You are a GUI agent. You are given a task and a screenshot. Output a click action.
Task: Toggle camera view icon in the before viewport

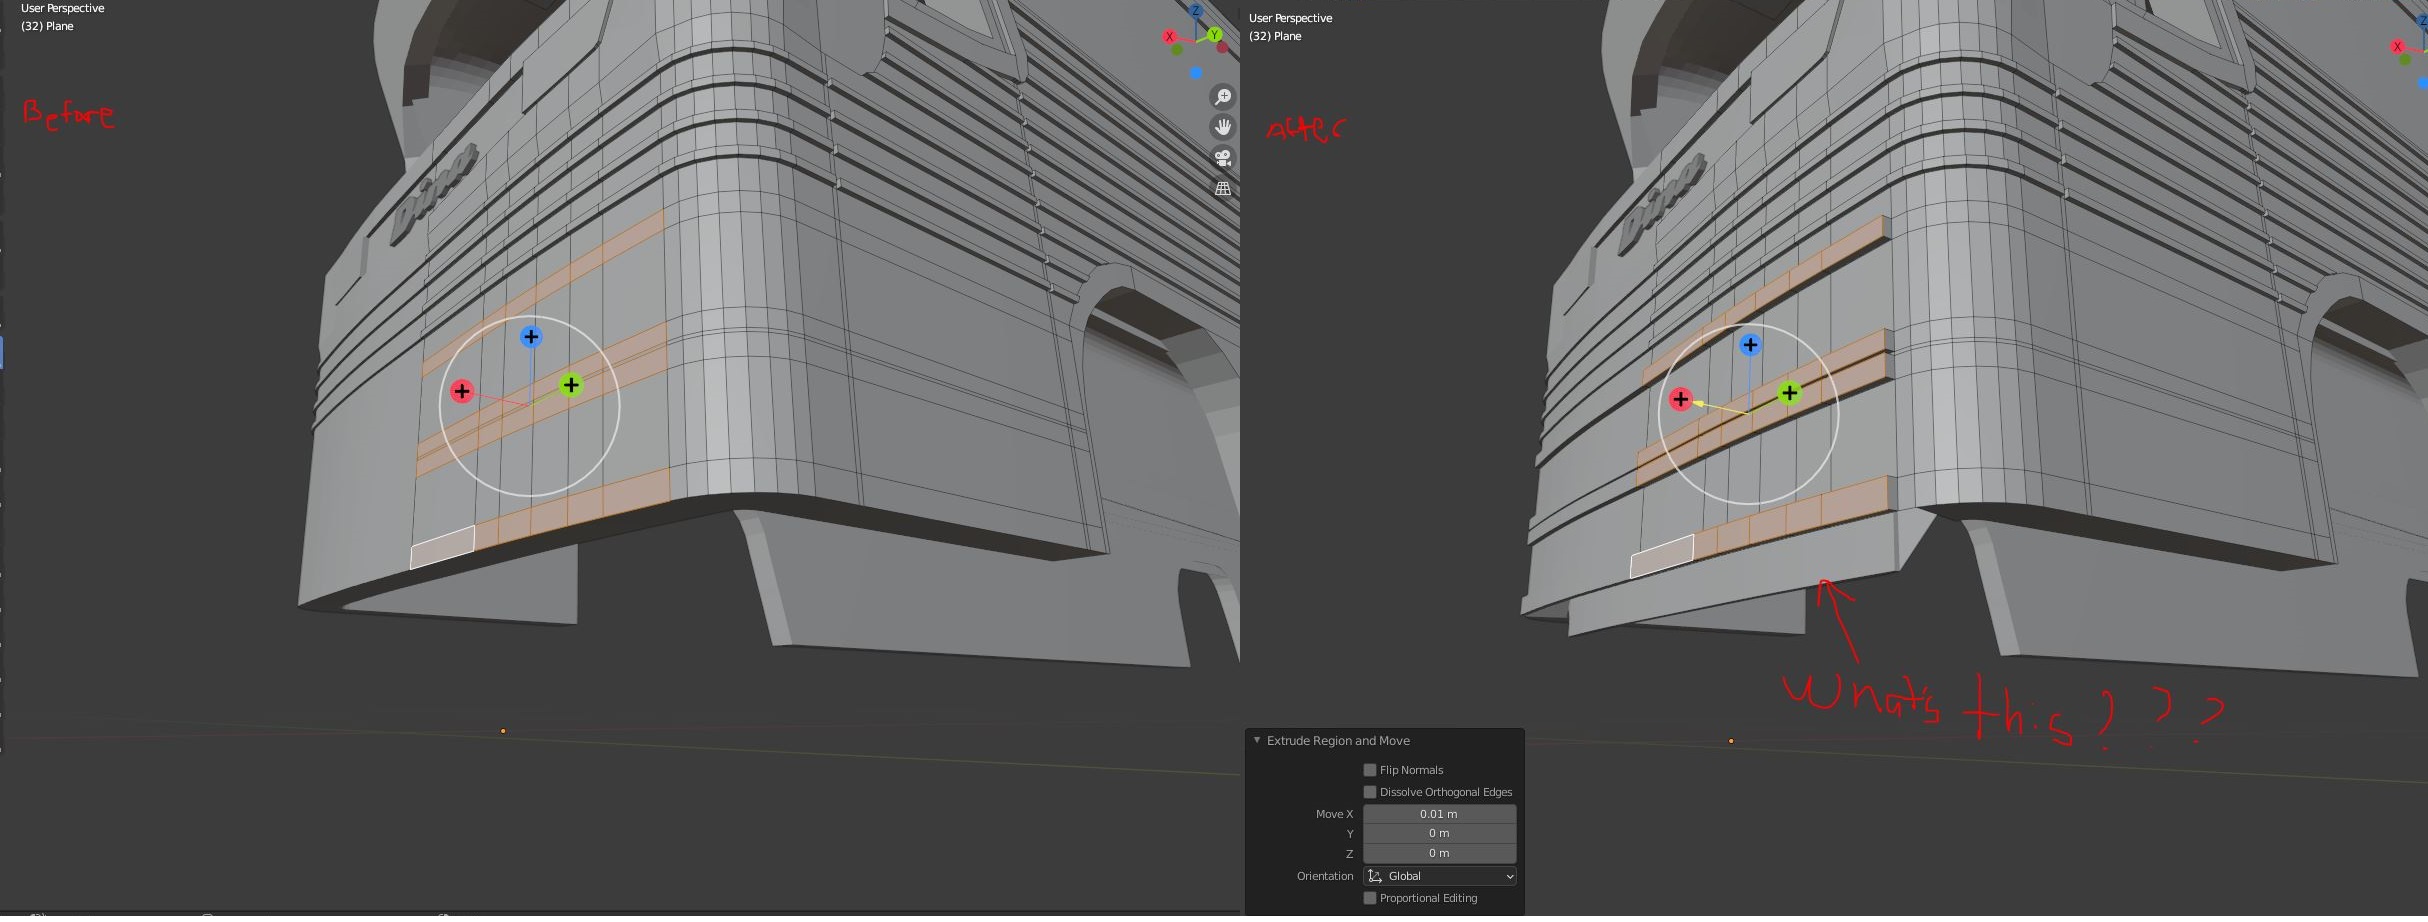pos(1222,158)
